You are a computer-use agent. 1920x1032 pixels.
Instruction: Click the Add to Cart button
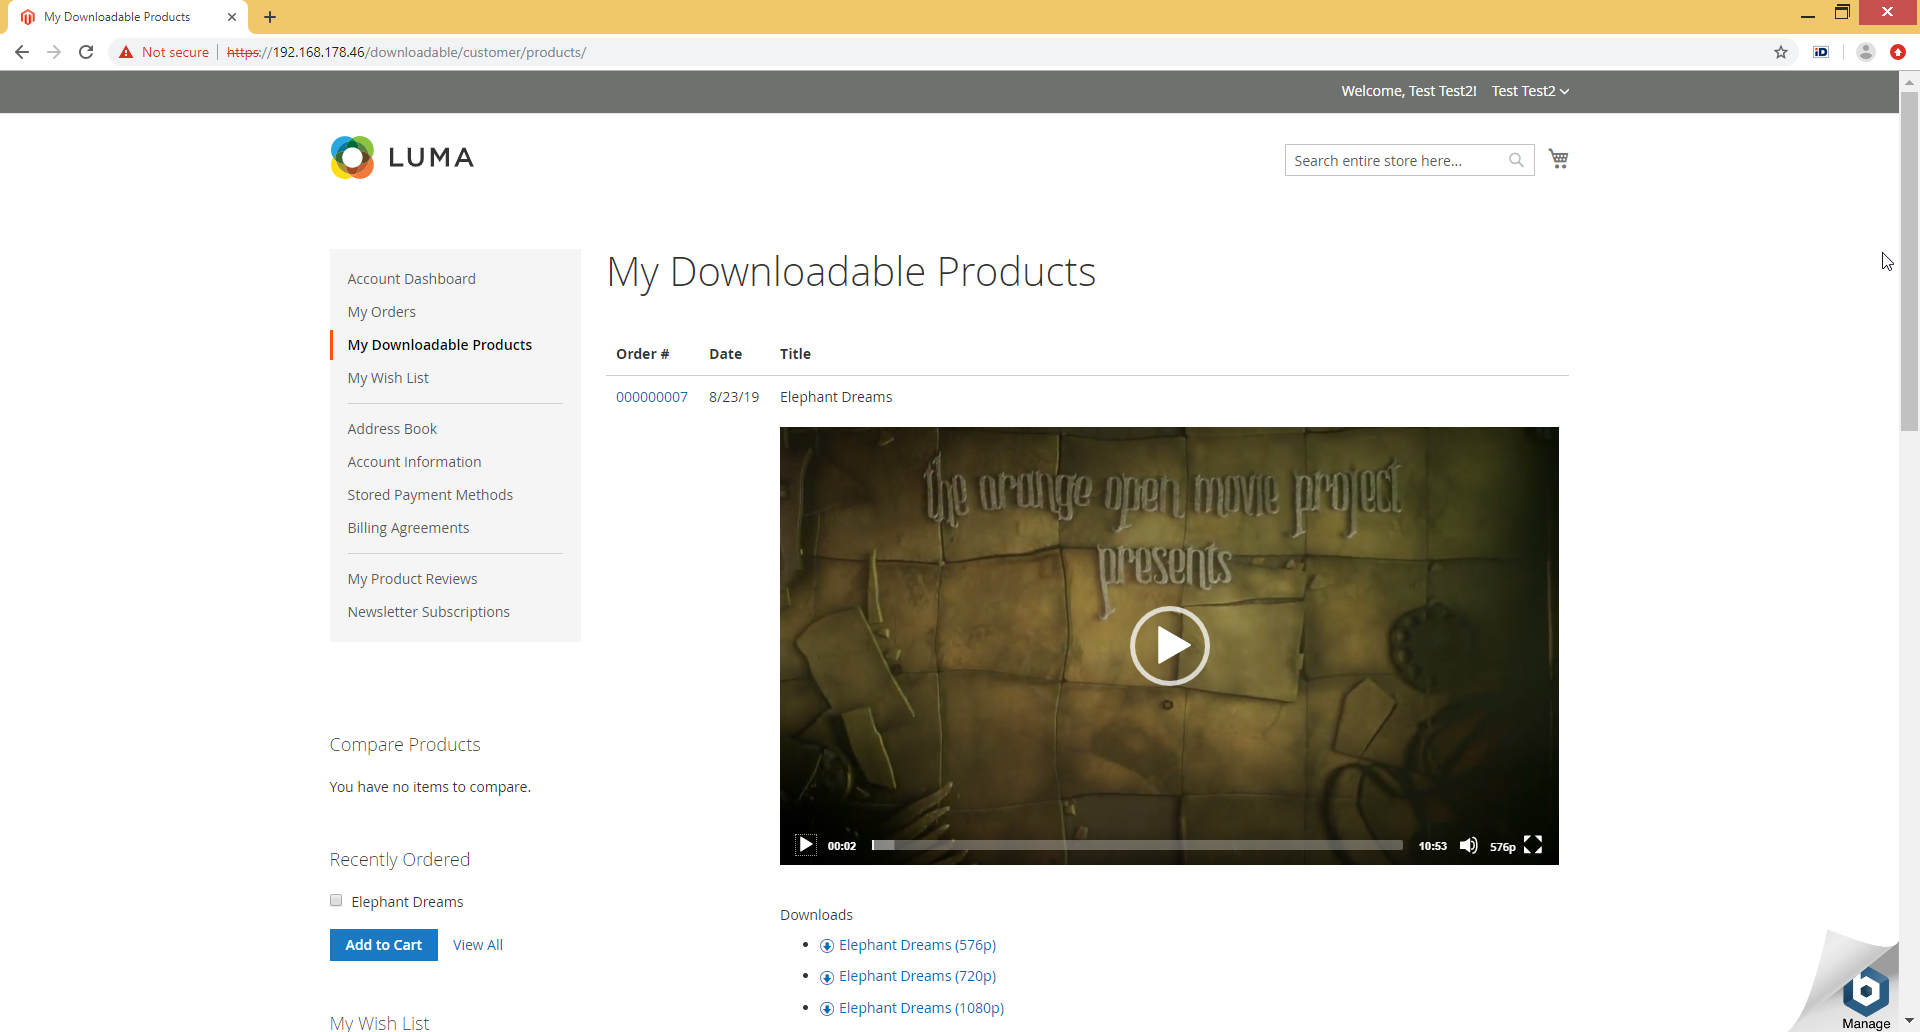pos(383,945)
